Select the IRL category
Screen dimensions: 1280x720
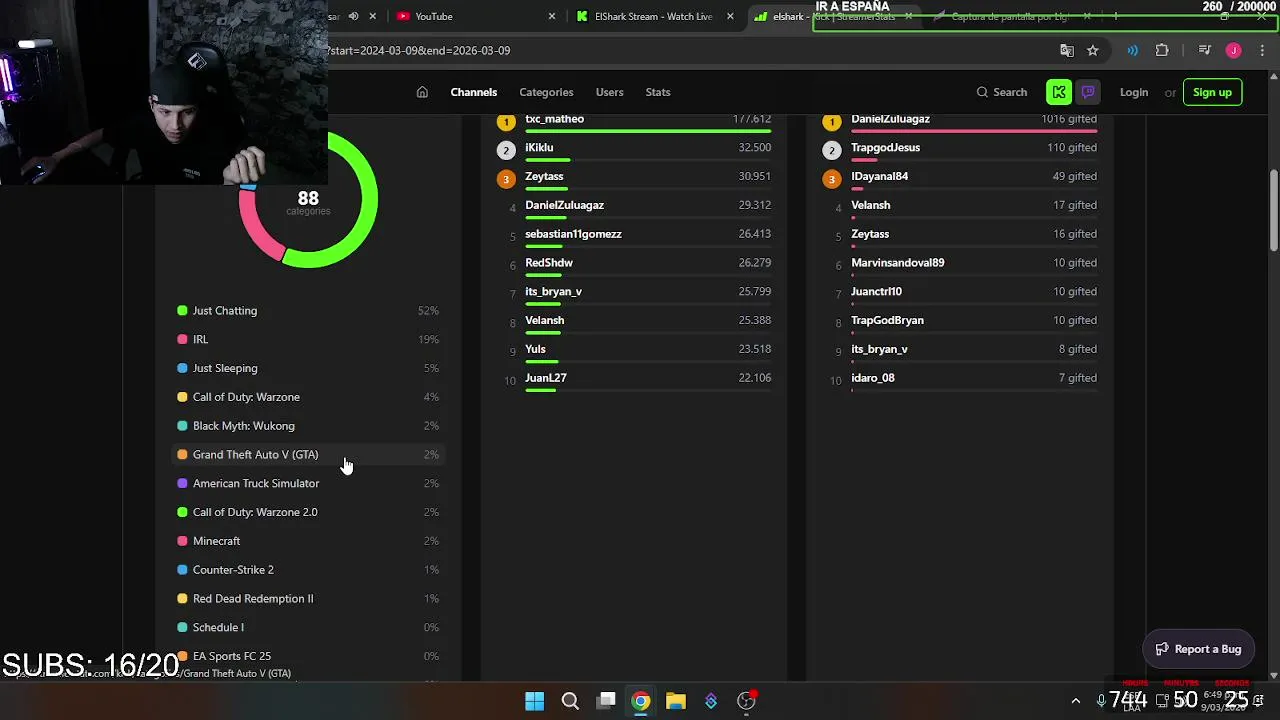pyautogui.click(x=308, y=340)
